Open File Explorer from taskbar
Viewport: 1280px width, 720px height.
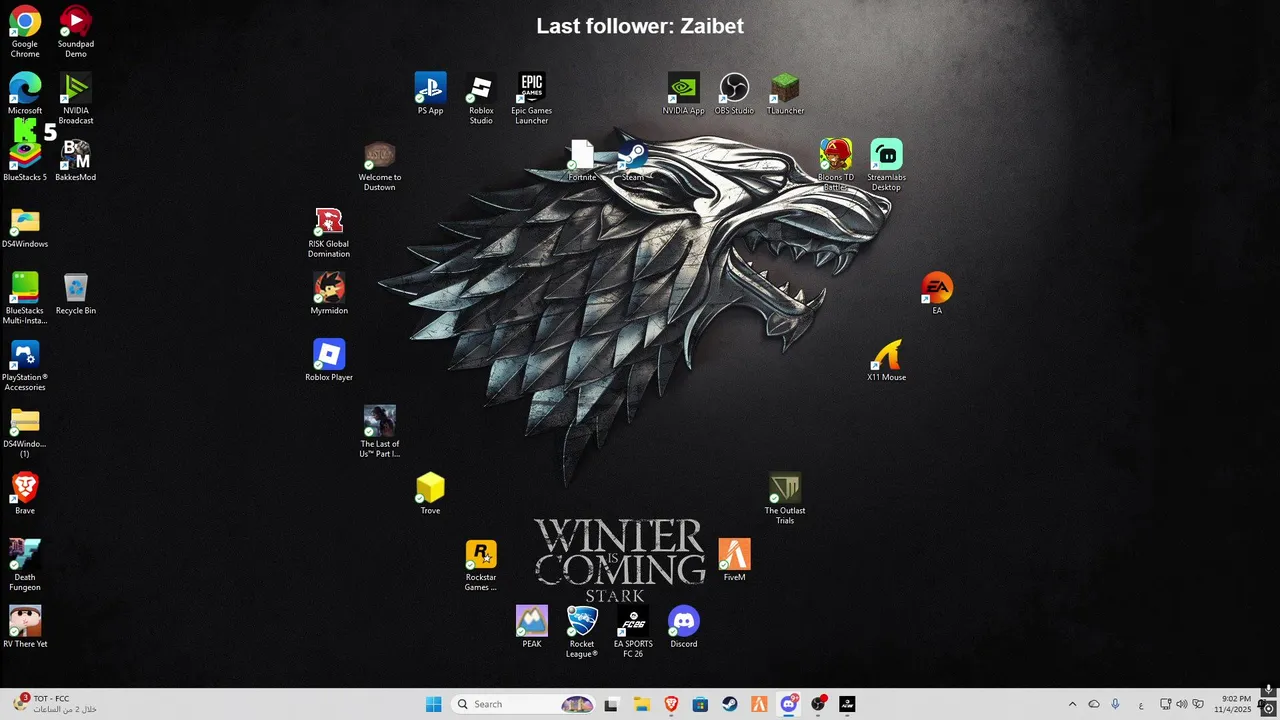[641, 704]
